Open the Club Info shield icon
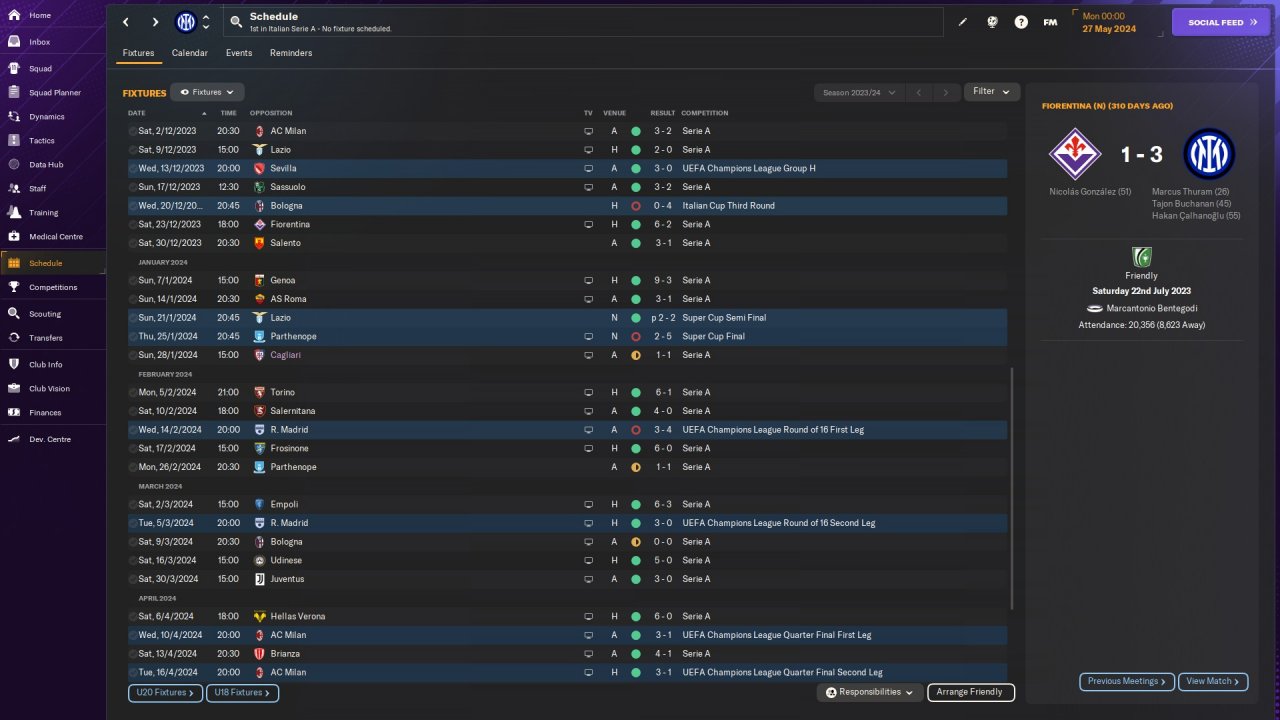Screen dimensions: 1280x720 pyautogui.click(x=14, y=364)
